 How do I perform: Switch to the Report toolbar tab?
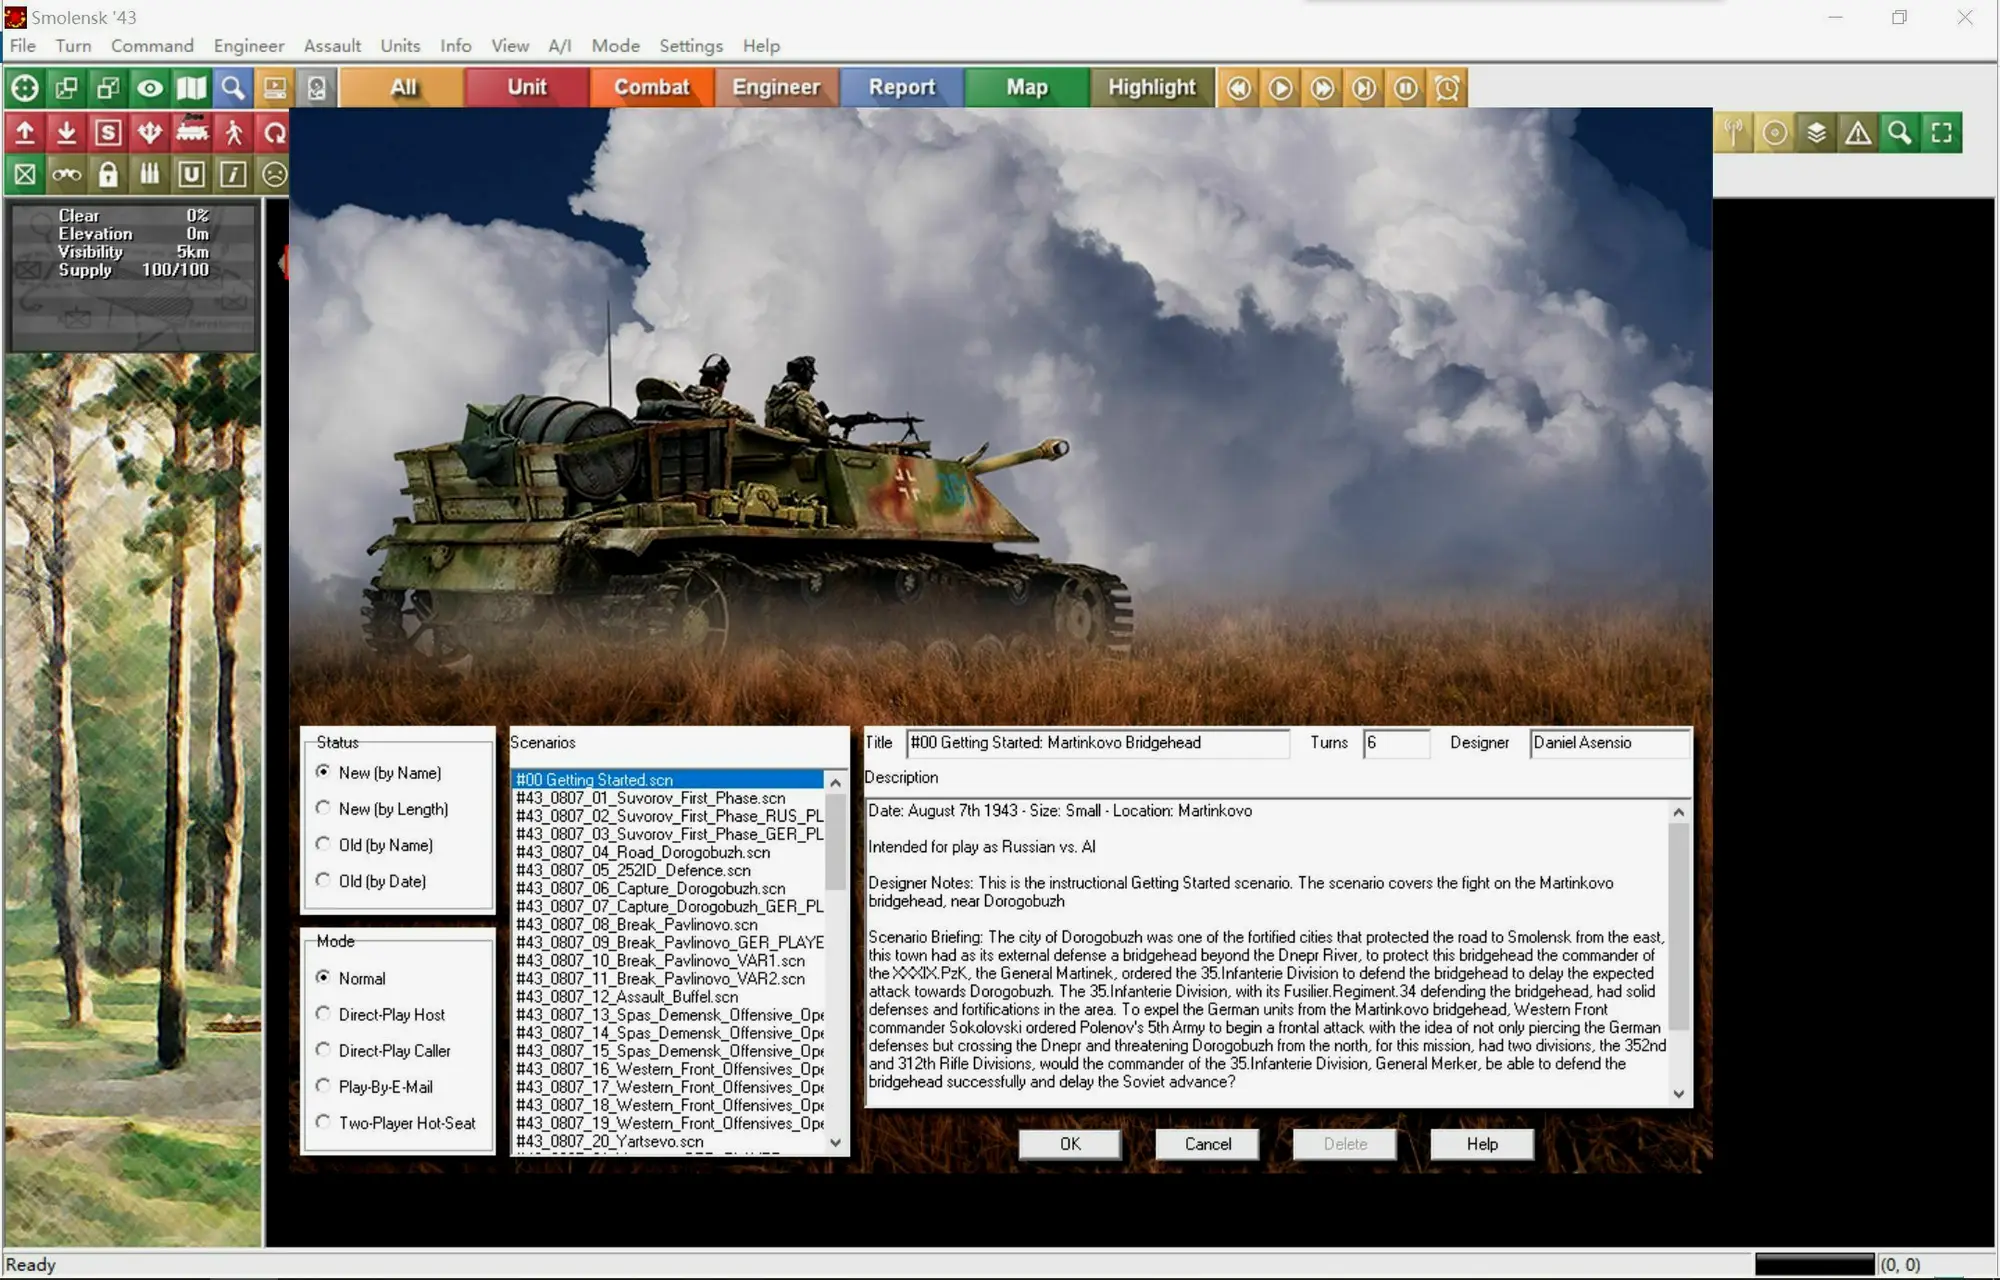coord(902,88)
